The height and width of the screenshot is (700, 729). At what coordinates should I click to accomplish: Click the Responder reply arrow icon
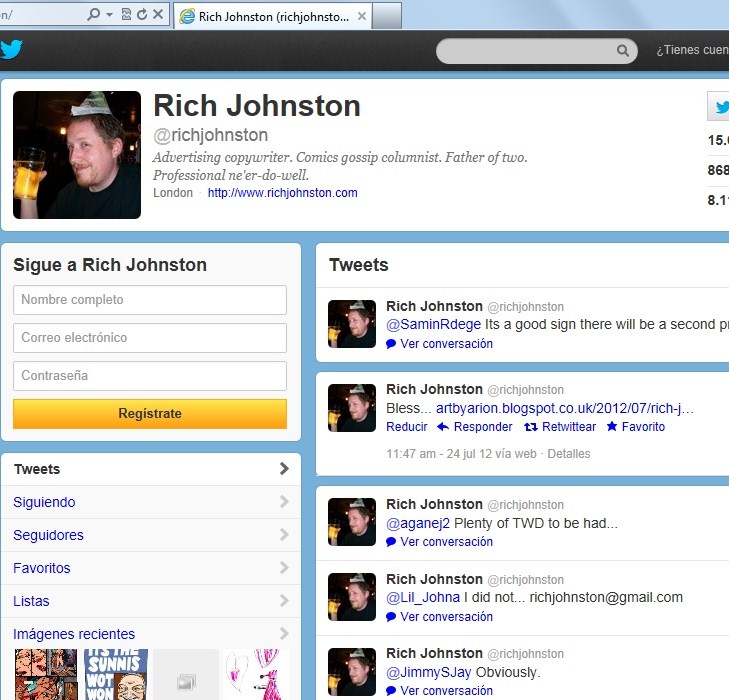pyautogui.click(x=443, y=427)
